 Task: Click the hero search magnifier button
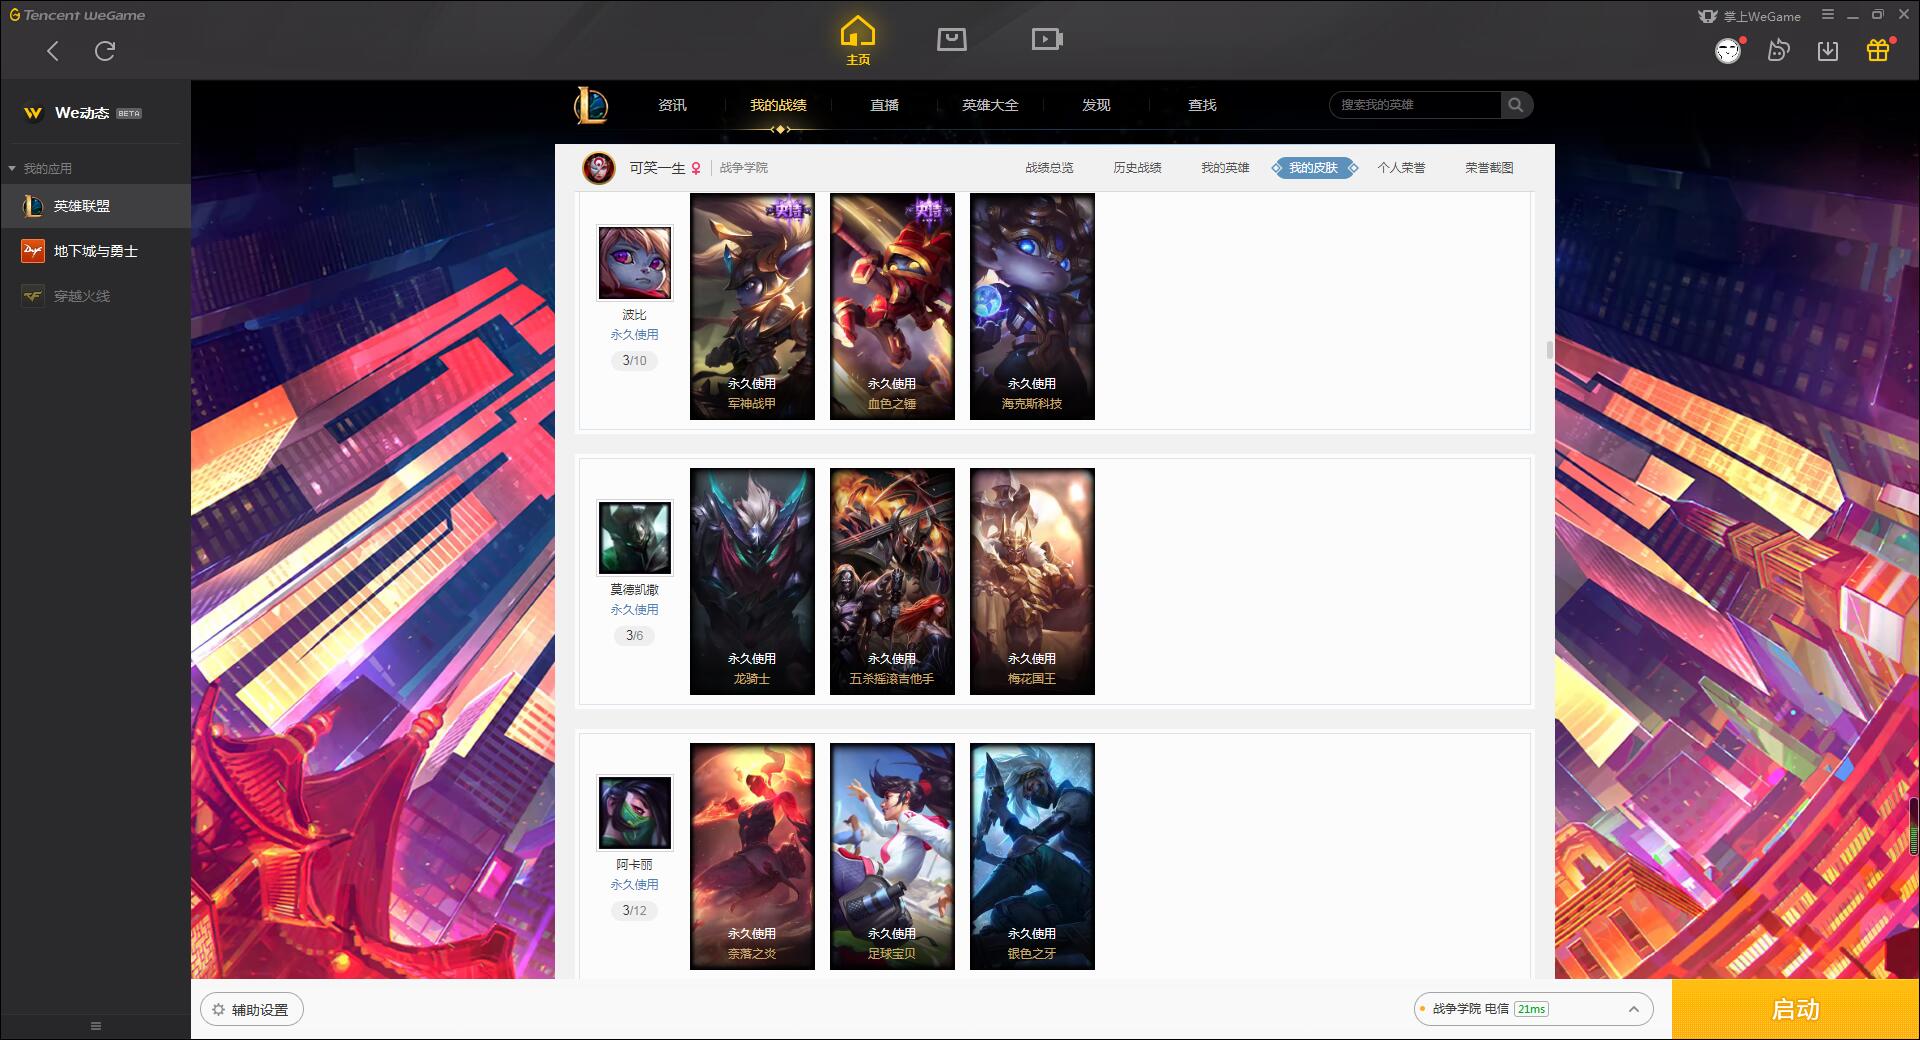coord(1516,105)
